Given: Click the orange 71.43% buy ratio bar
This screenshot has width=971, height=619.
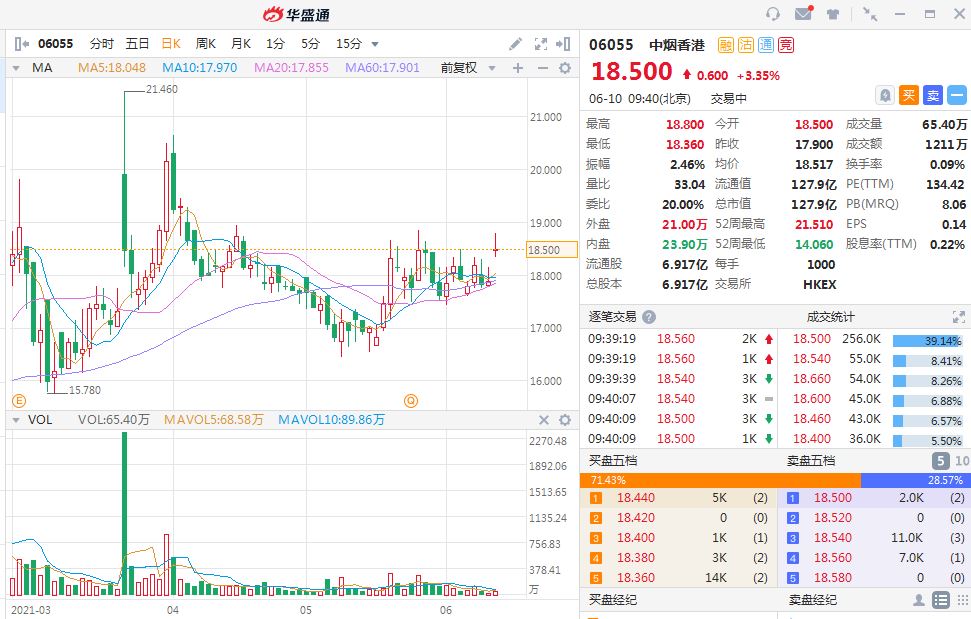Looking at the screenshot, I should (x=720, y=480).
